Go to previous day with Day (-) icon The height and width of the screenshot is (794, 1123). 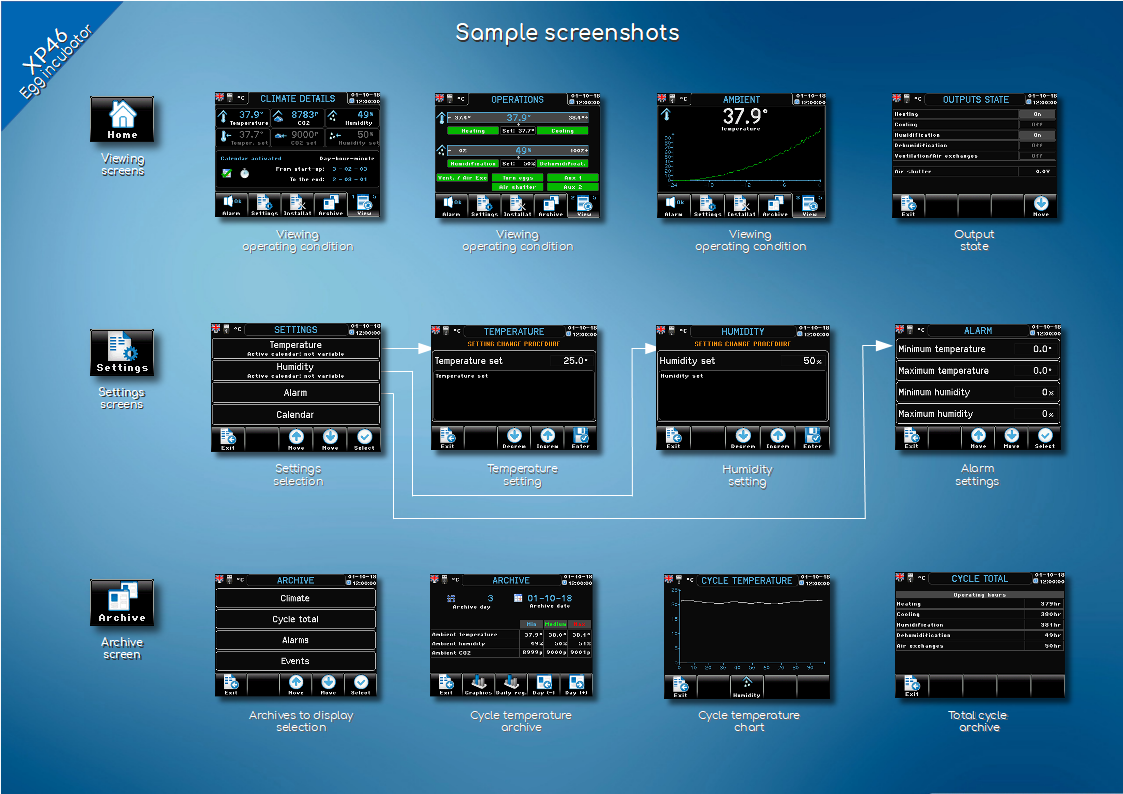pos(544,684)
